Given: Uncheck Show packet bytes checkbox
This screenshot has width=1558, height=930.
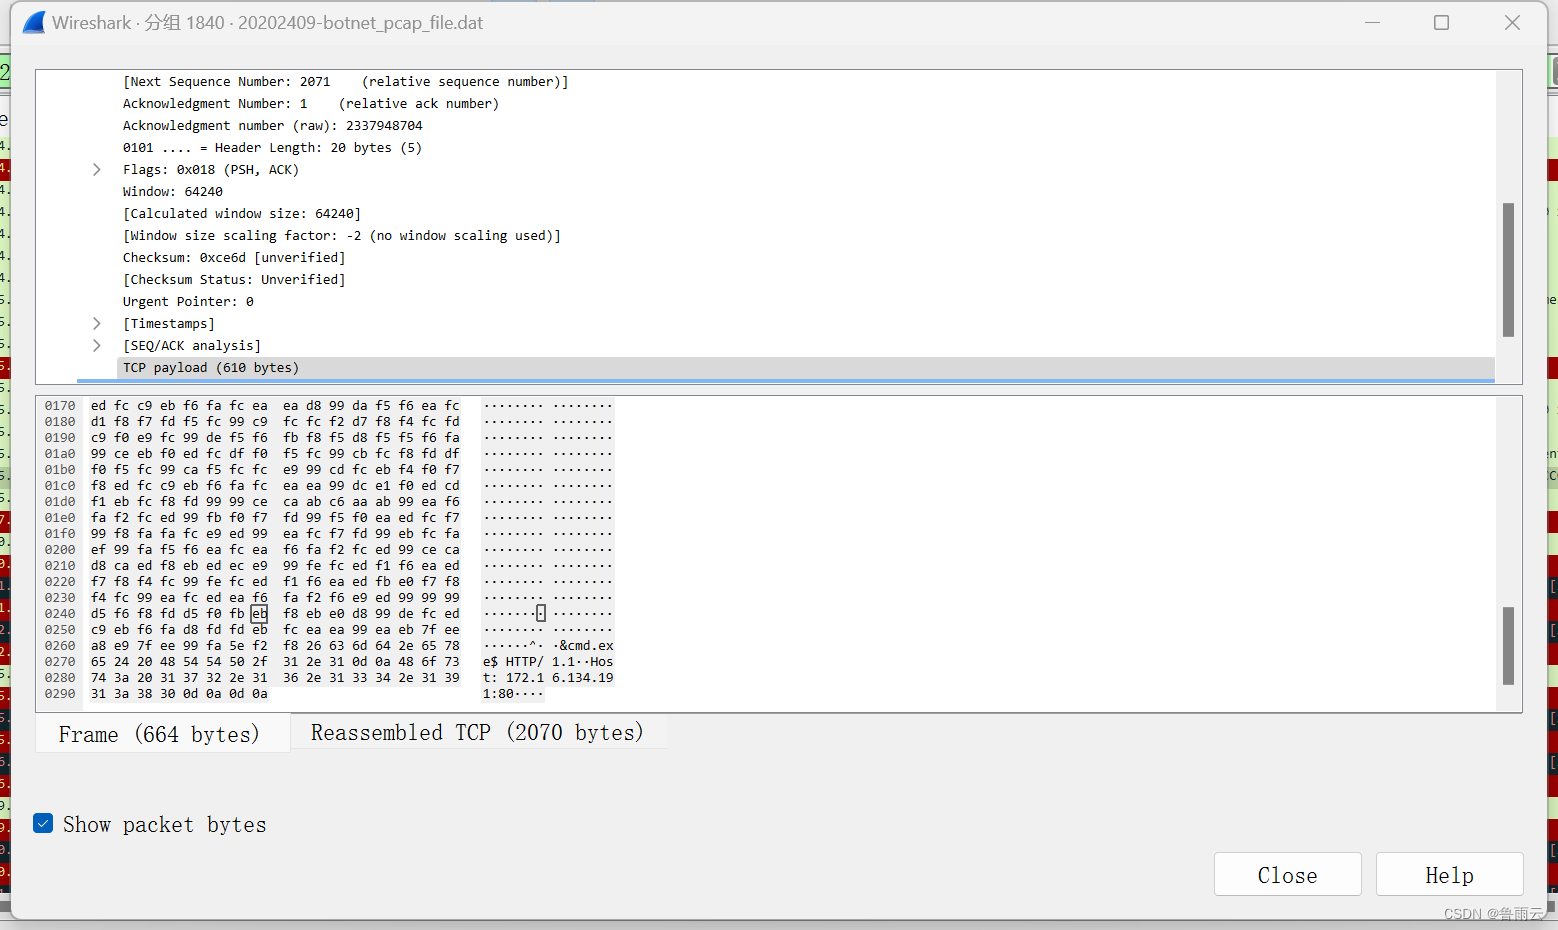Looking at the screenshot, I should click(x=43, y=823).
